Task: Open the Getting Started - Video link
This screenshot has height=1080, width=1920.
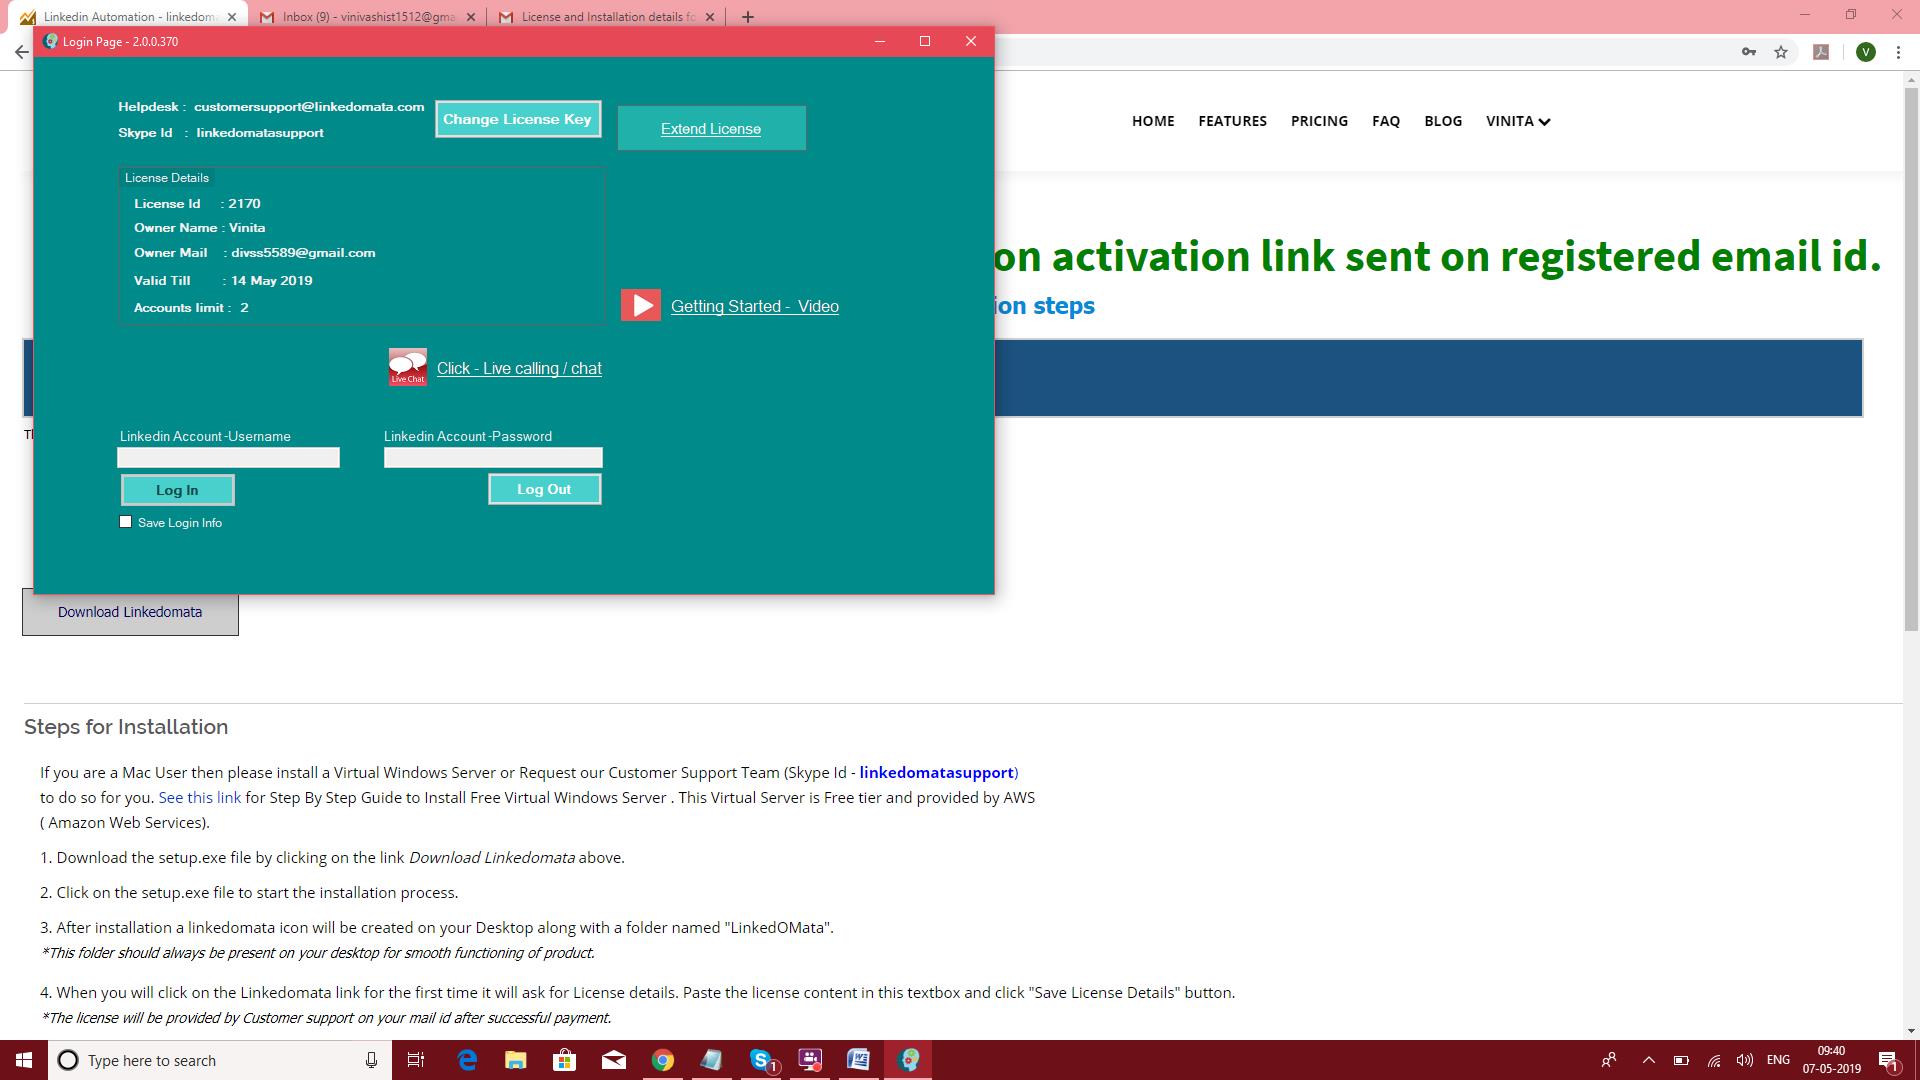Action: coord(754,306)
